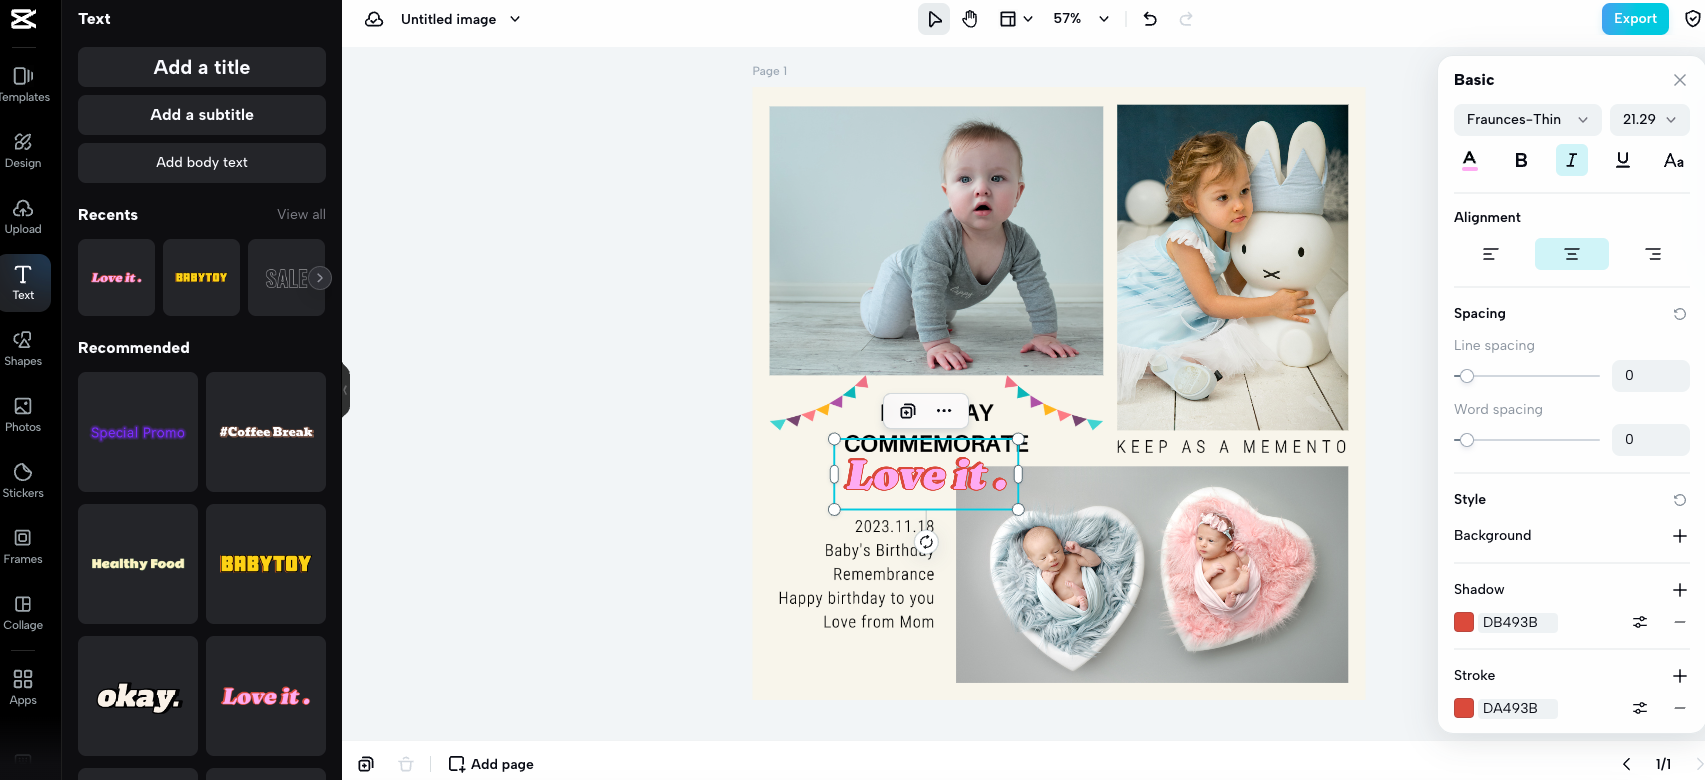Screen dimensions: 1705x780
Task: Change text letter case (Aa)
Action: (x=1674, y=160)
